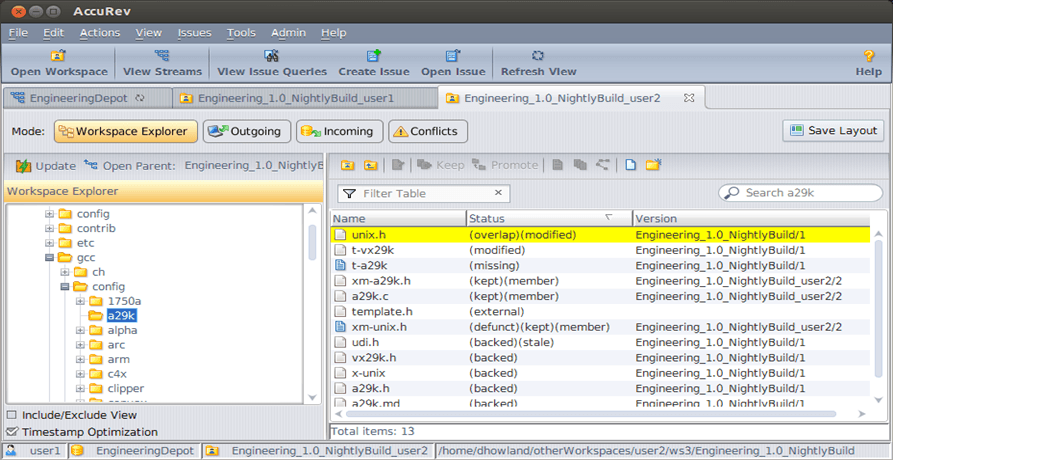The height and width of the screenshot is (460, 1050).
Task: Click the Search a29k field
Action: [800, 193]
